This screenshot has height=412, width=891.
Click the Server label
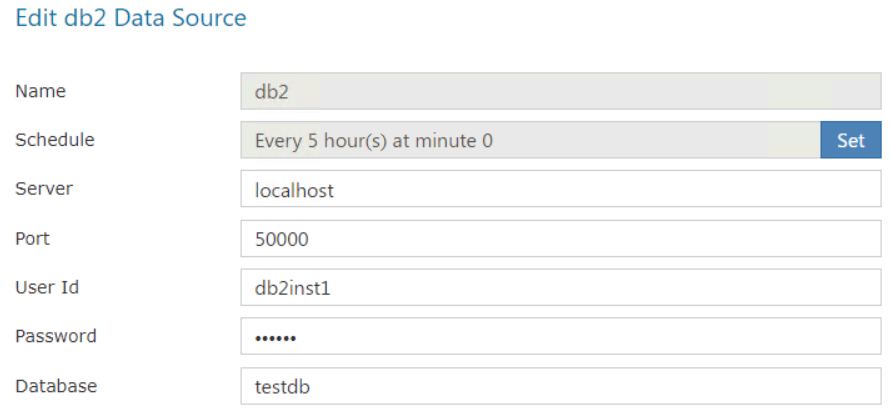tap(44, 189)
